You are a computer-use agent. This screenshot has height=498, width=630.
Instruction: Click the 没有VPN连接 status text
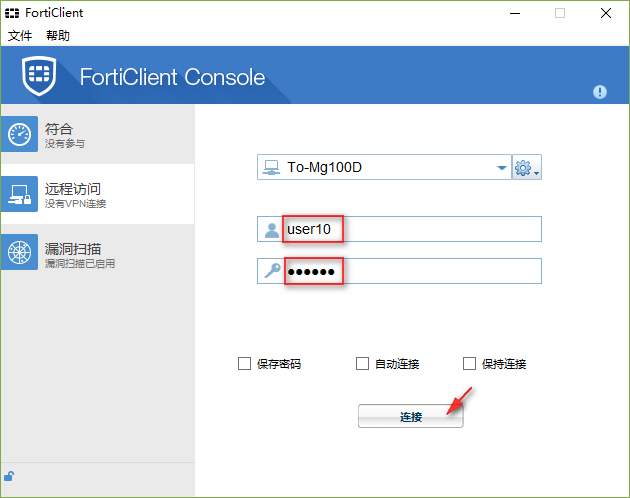[75, 203]
